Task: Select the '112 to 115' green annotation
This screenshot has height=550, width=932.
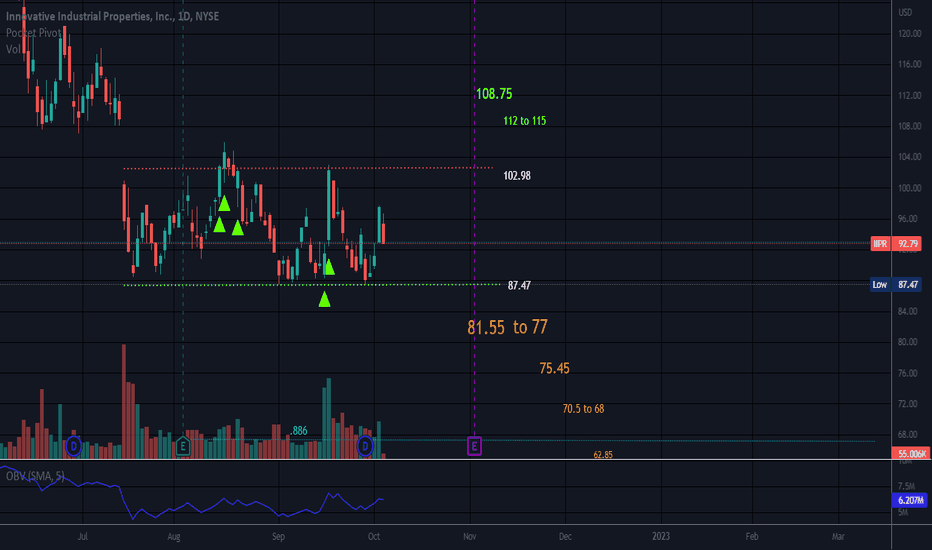Action: tap(524, 121)
